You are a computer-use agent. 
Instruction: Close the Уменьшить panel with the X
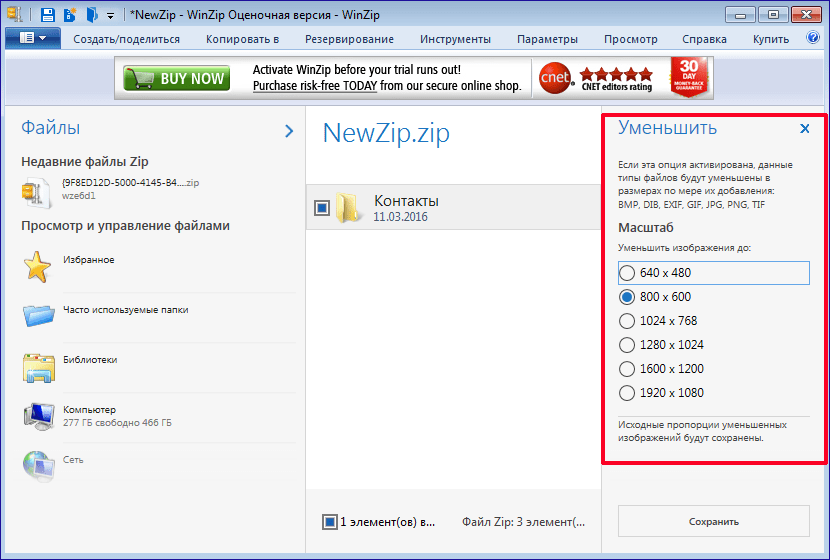805,129
